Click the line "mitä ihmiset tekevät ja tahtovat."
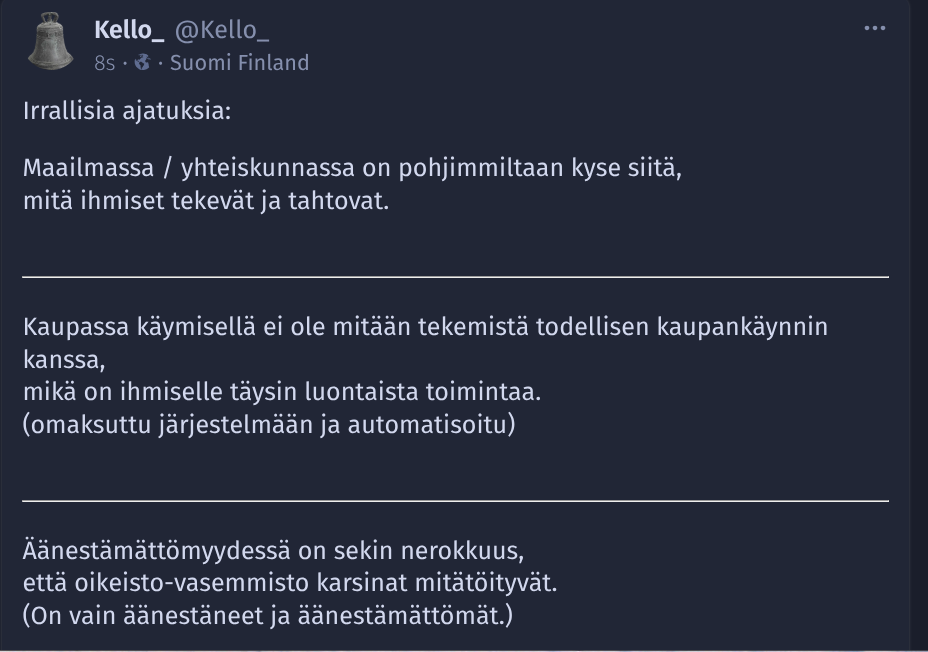Viewport: 928px width, 652px height. click(205, 200)
